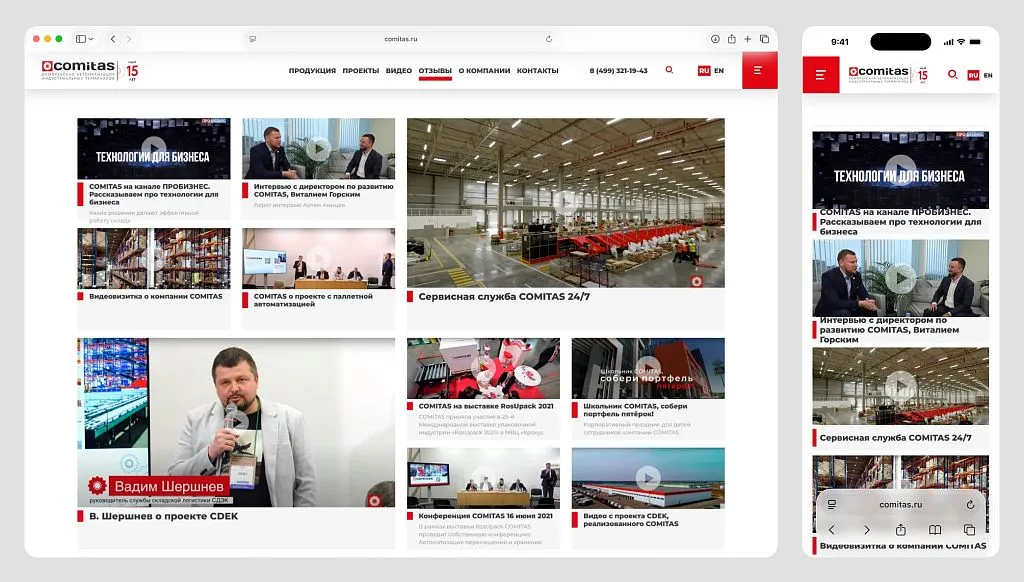The image size is (1024, 582).
Task: Open pallet automation project video thumbnail
Action: pos(318,258)
